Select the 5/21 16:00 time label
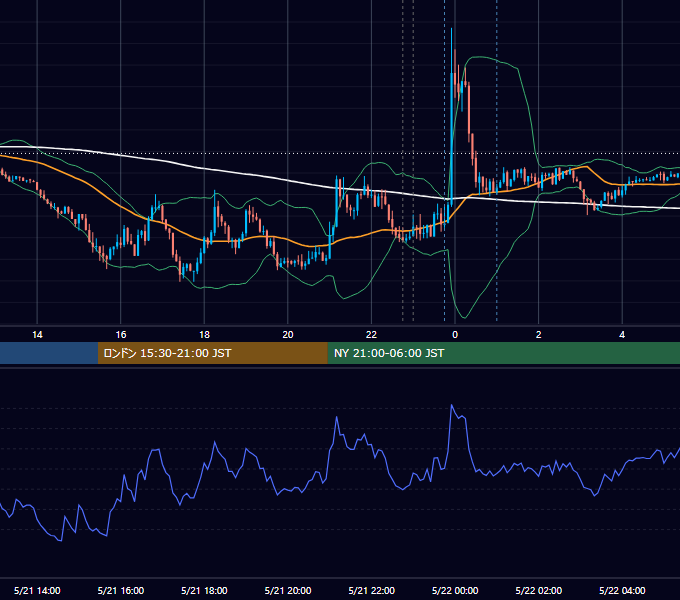Viewport: 680px width, 600px height. [x=121, y=590]
